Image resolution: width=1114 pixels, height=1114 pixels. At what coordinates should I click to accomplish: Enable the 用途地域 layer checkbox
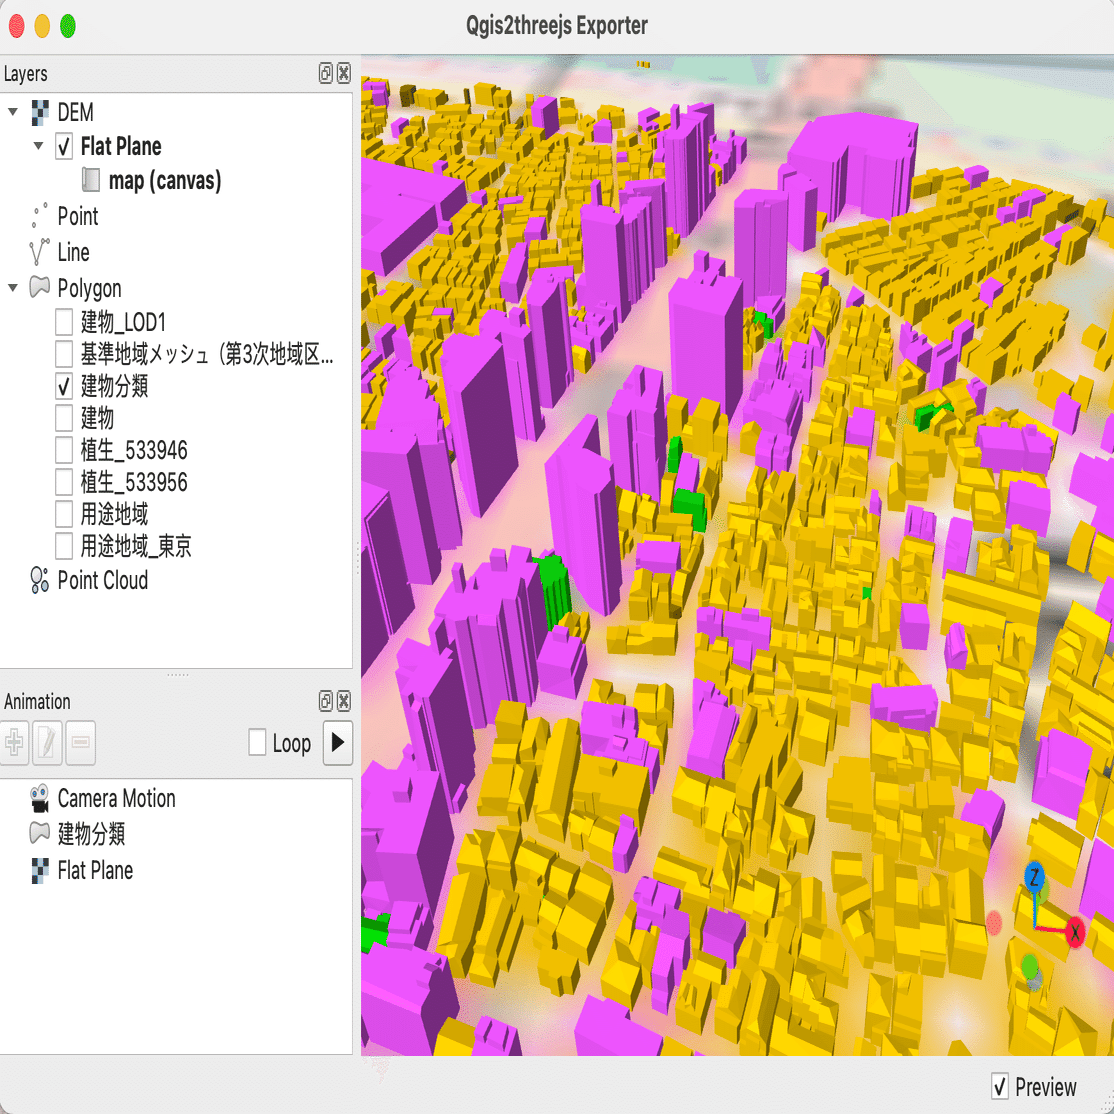(64, 514)
